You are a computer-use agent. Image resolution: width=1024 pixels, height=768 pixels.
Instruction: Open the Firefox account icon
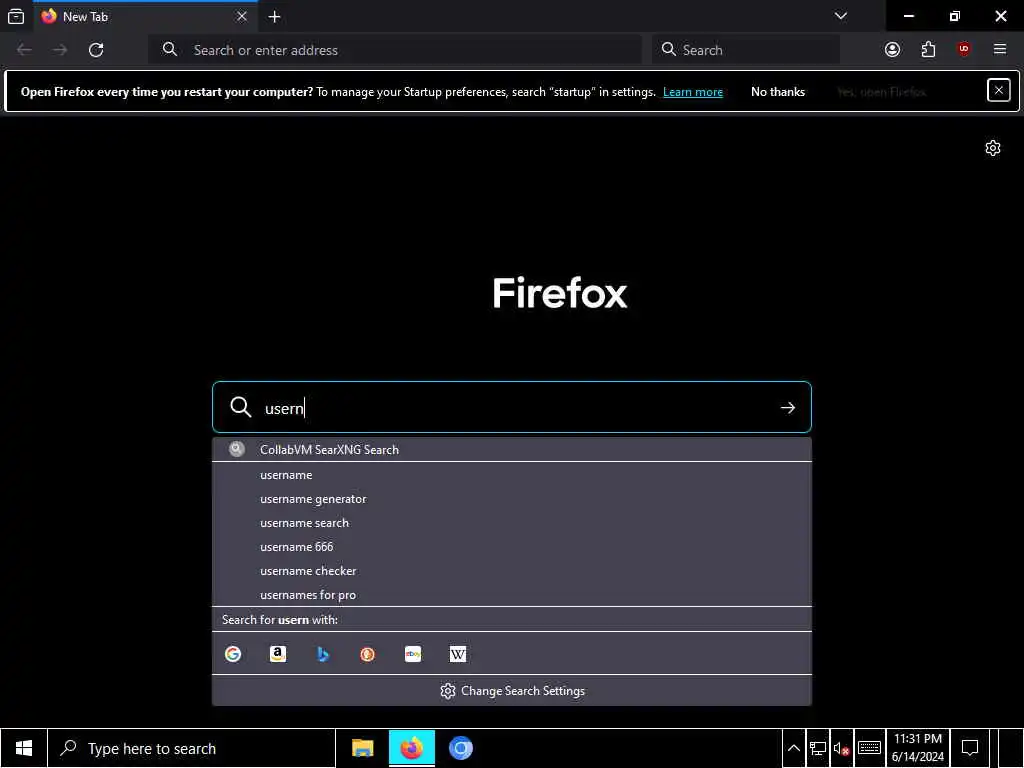pyautogui.click(x=892, y=50)
